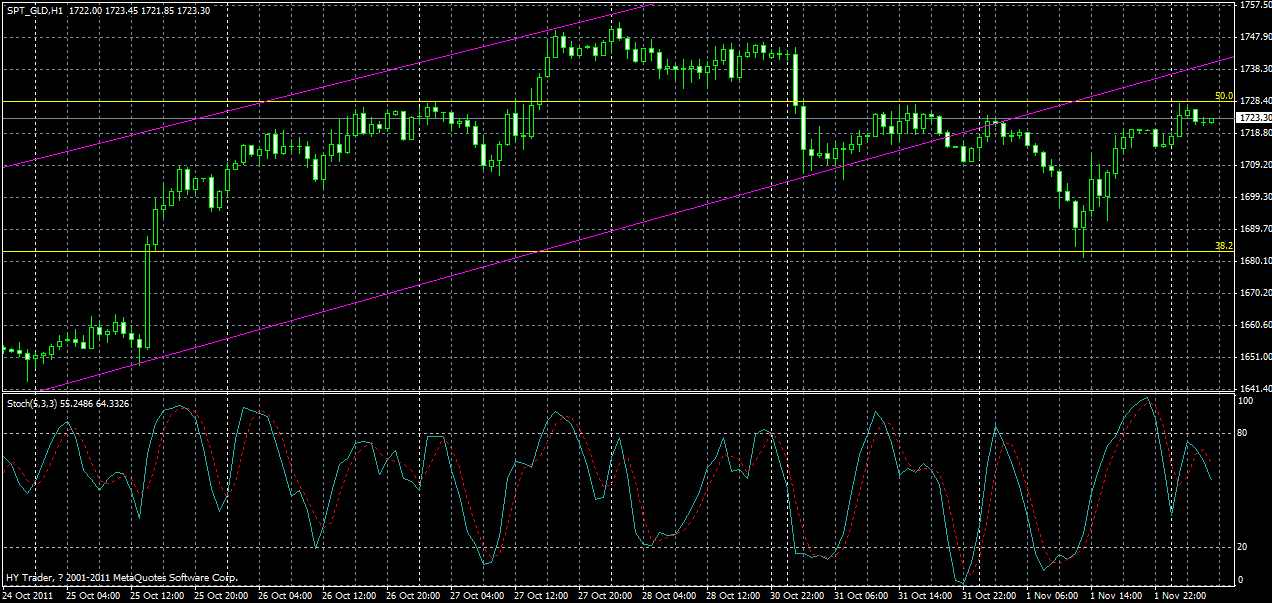The image size is (1272, 603).
Task: Click time axis label 25 Oct 04:00
Action: [x=95, y=596]
